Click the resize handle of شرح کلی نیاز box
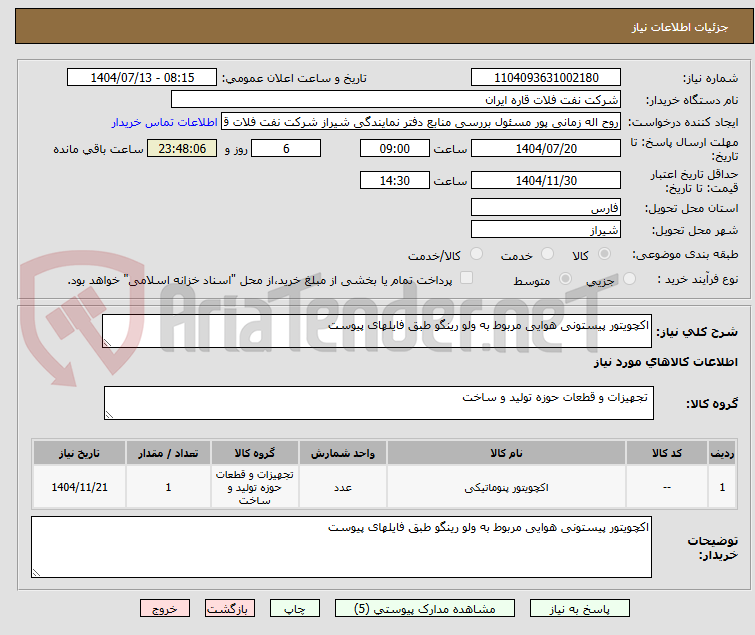Screen dimensions: 755x635 coord(107,343)
